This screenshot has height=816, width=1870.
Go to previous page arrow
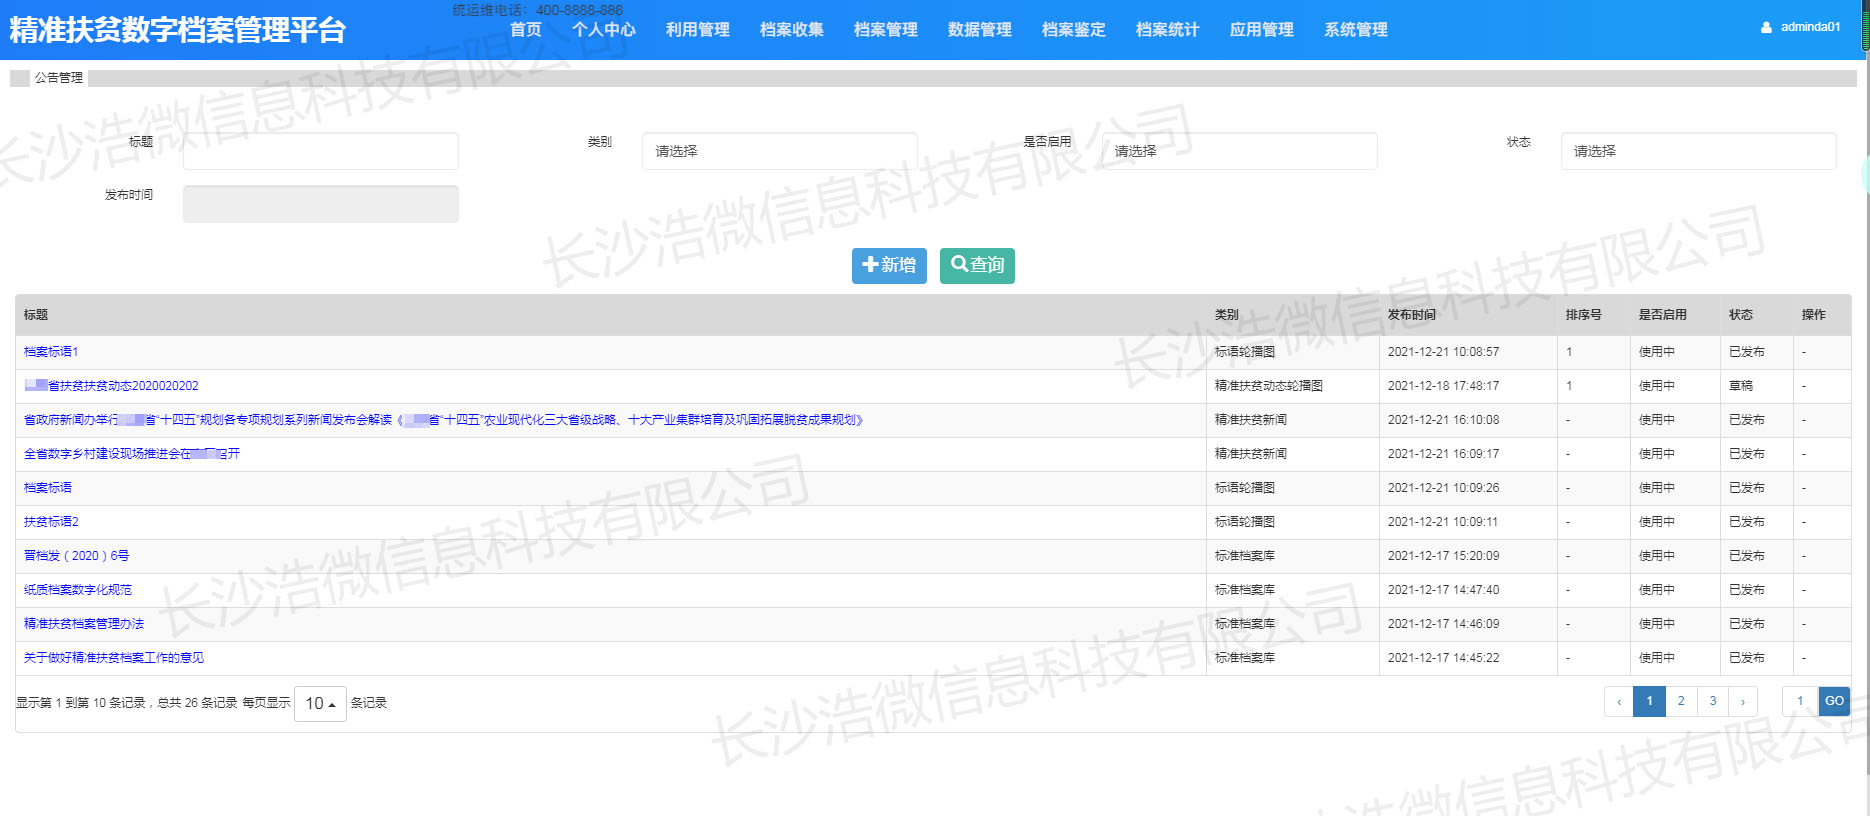point(1619,701)
